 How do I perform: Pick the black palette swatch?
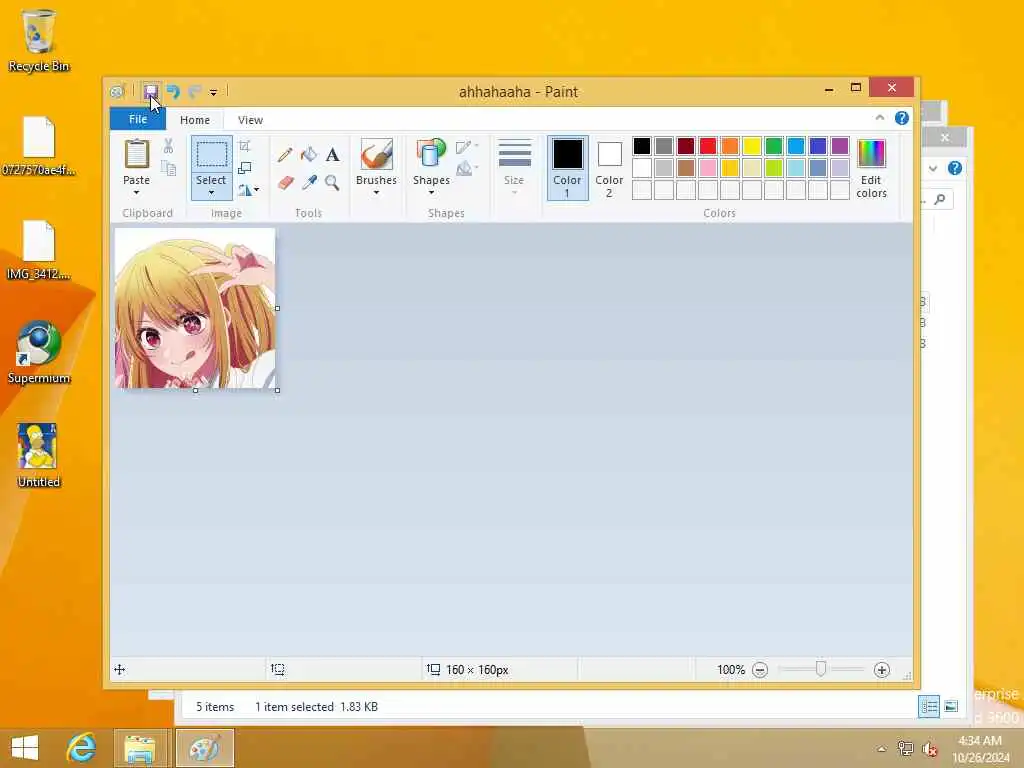click(x=642, y=146)
